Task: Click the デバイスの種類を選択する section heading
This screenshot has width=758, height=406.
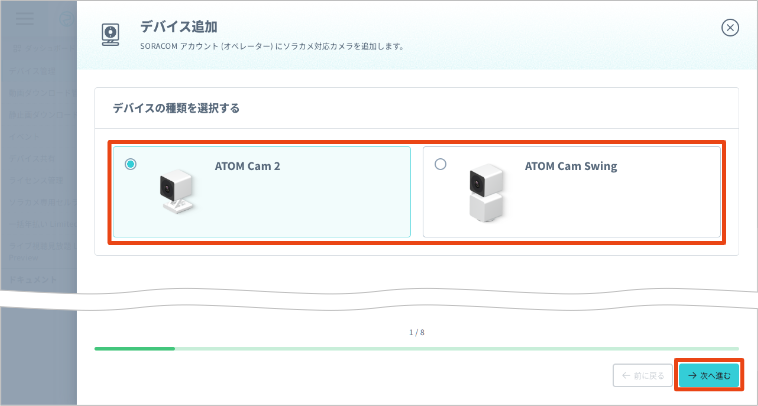Action: click(x=176, y=107)
